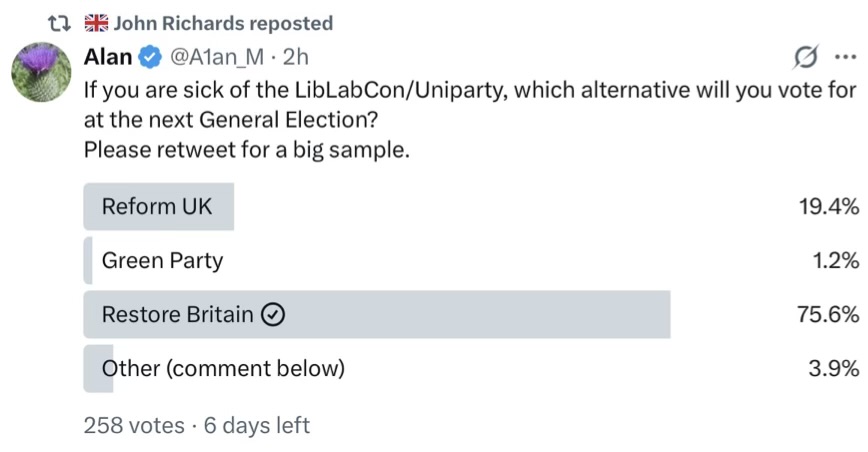Pick the "Other (comment below)" poll option

(x=223, y=368)
